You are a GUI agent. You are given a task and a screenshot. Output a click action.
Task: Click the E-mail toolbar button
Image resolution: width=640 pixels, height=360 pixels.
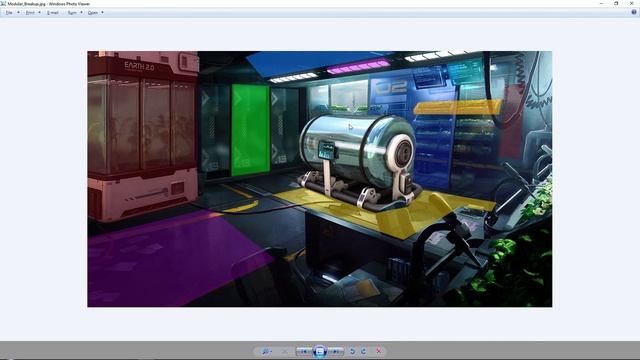[x=53, y=13]
